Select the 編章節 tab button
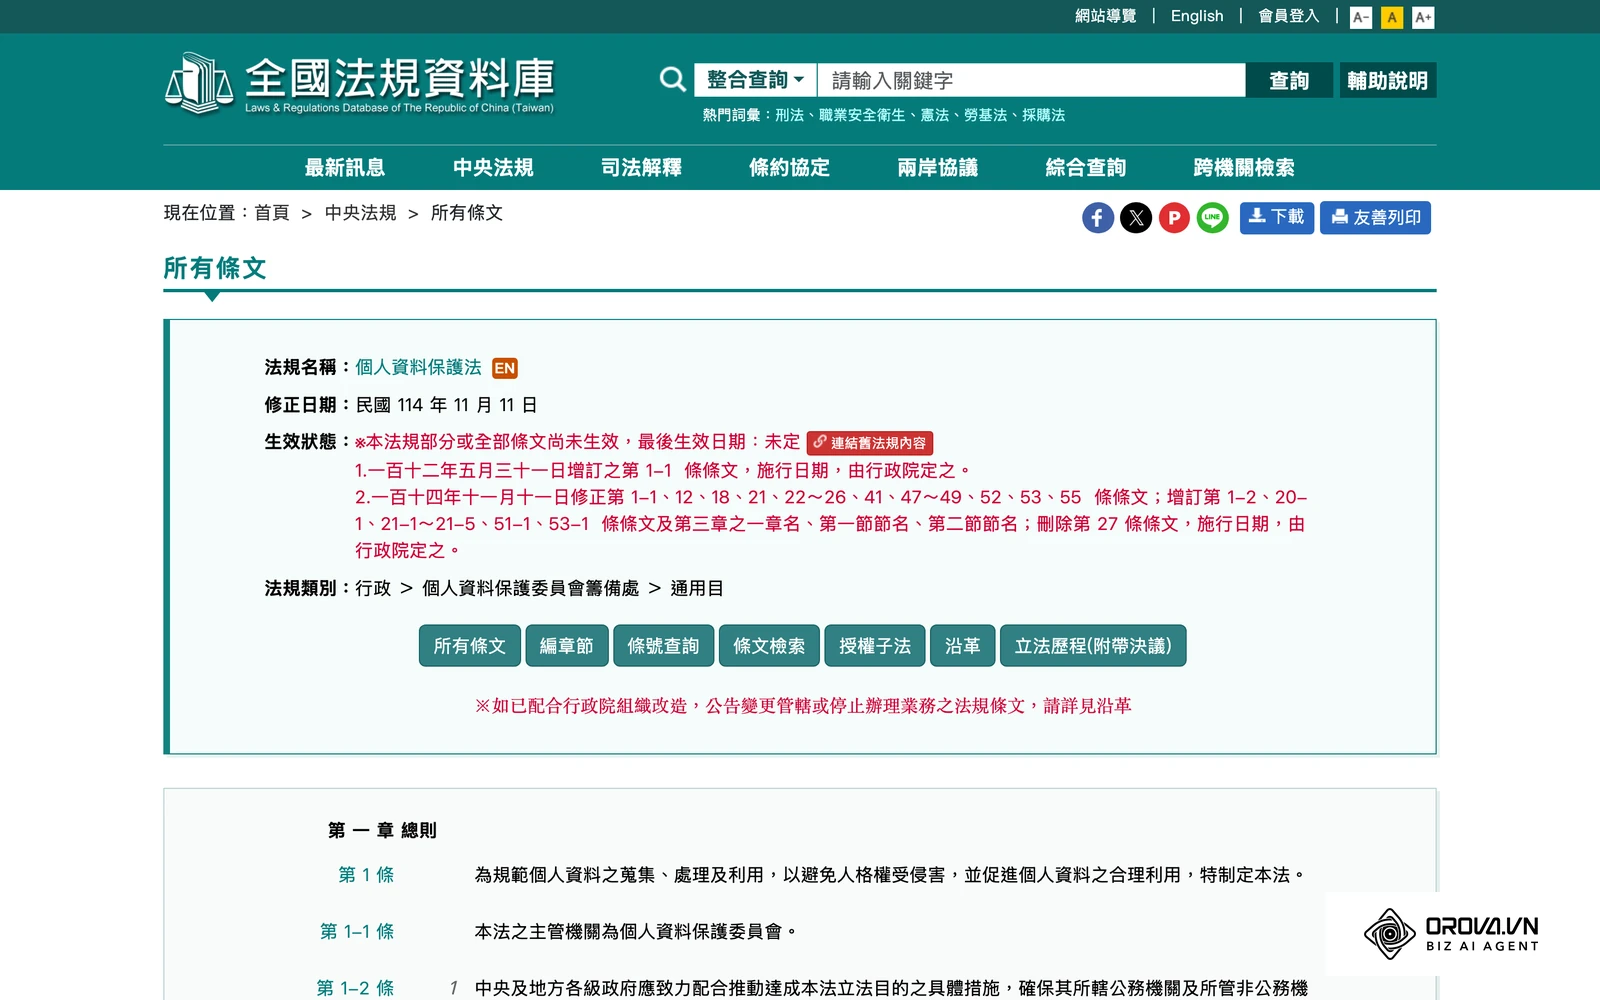Image resolution: width=1600 pixels, height=1000 pixels. point(567,646)
